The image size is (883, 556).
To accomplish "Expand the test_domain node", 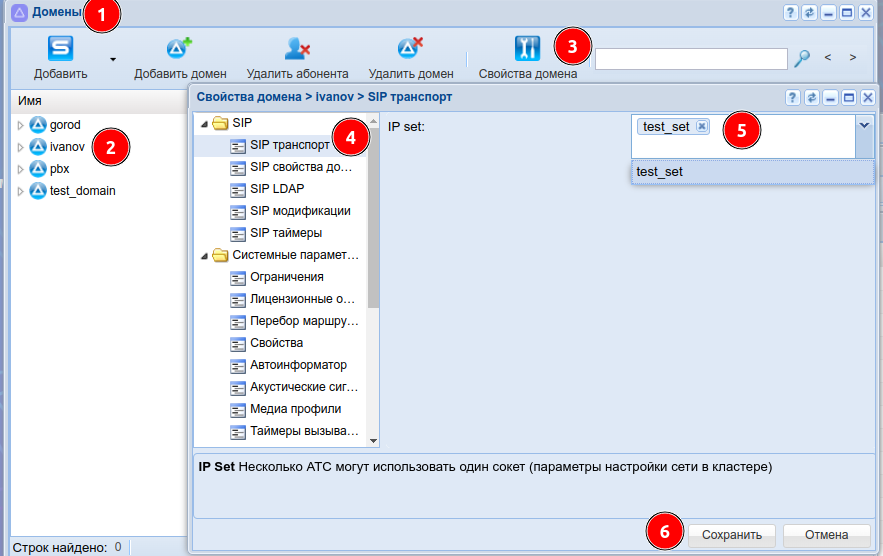I will [x=20, y=191].
